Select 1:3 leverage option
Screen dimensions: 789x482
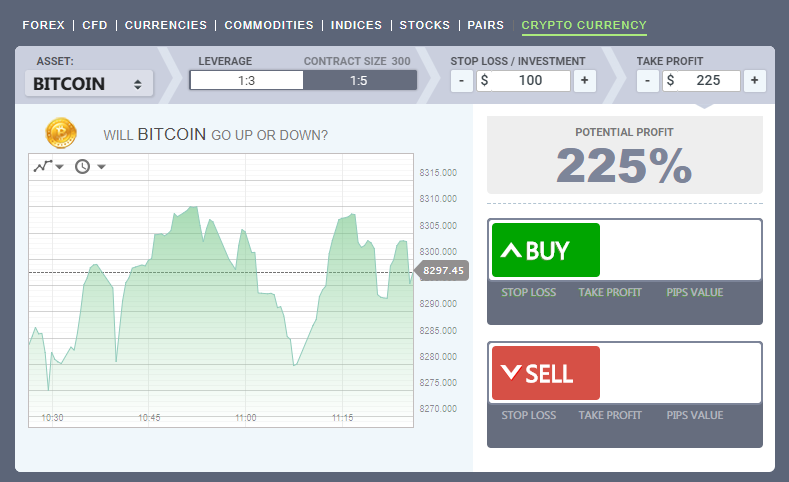pyautogui.click(x=247, y=81)
